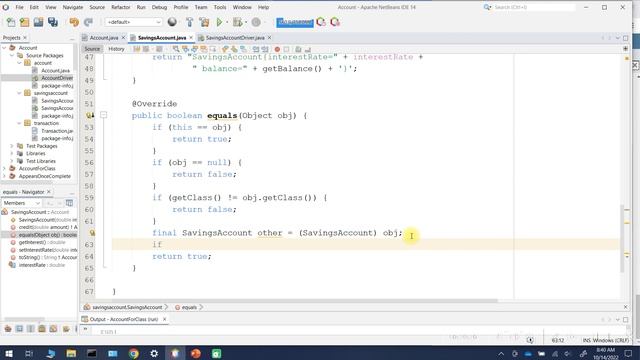Run the project with green play icon
The width and height of the screenshot is (640, 360).
[x=219, y=22]
